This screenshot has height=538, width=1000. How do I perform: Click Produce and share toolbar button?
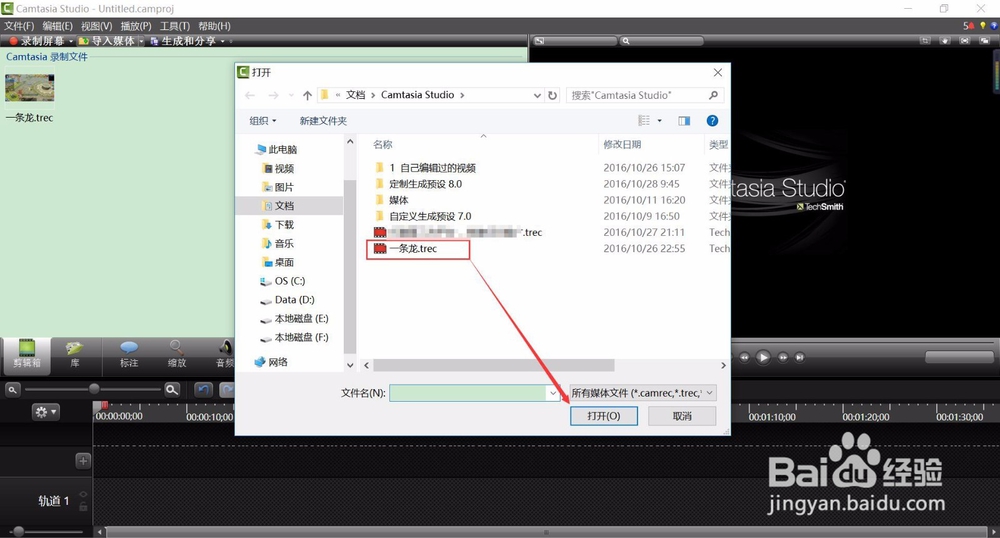pos(185,41)
